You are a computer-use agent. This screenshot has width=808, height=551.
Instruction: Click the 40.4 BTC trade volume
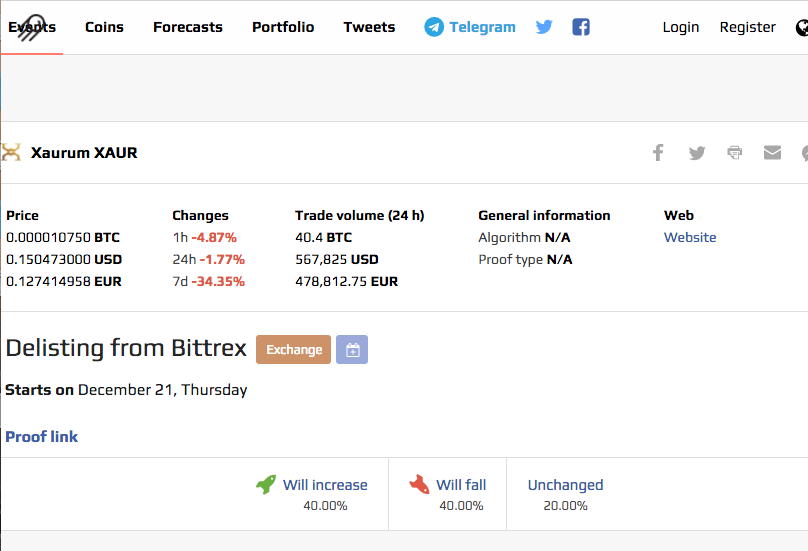pyautogui.click(x=324, y=238)
